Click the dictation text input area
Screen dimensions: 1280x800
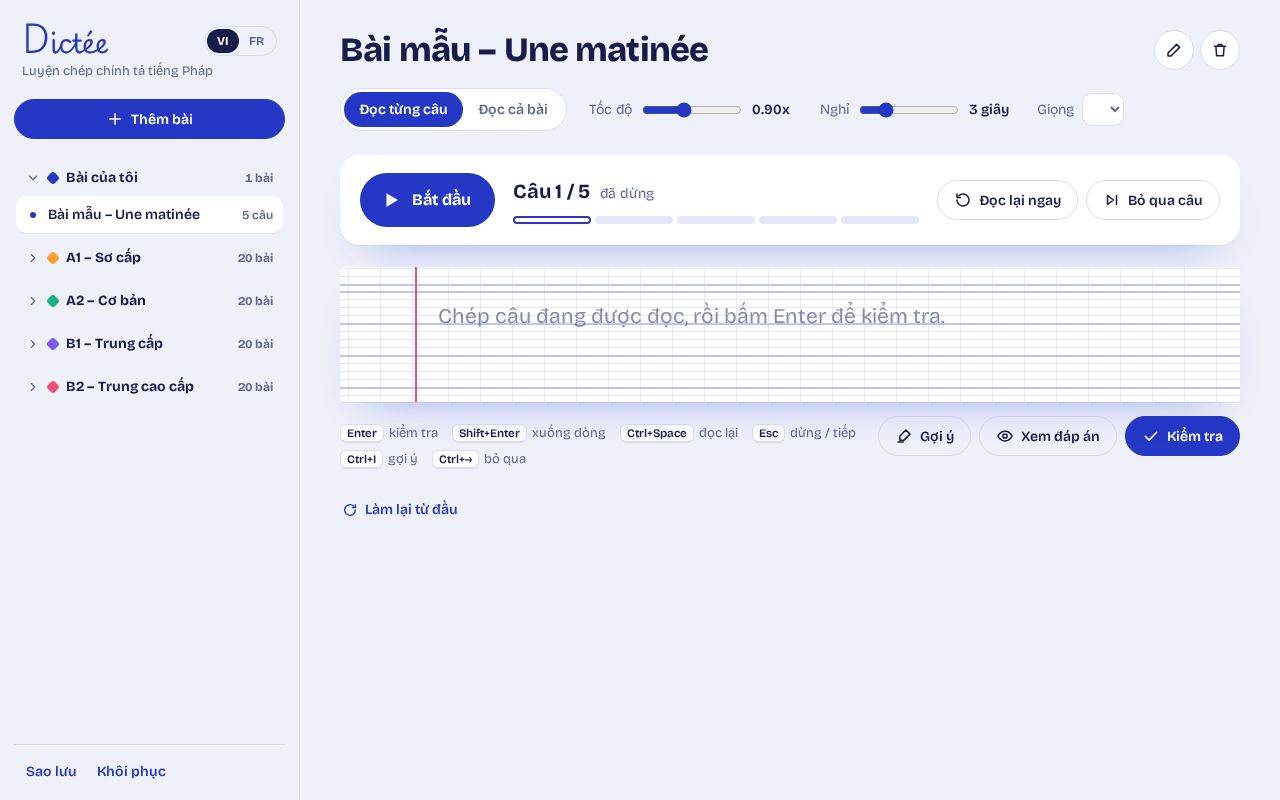pos(790,335)
